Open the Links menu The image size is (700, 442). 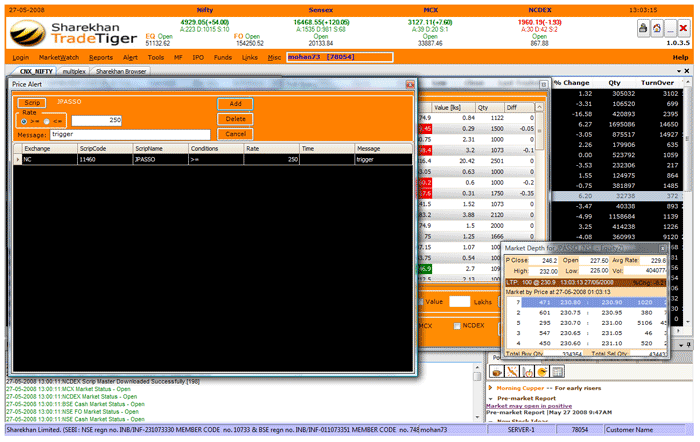coord(250,58)
